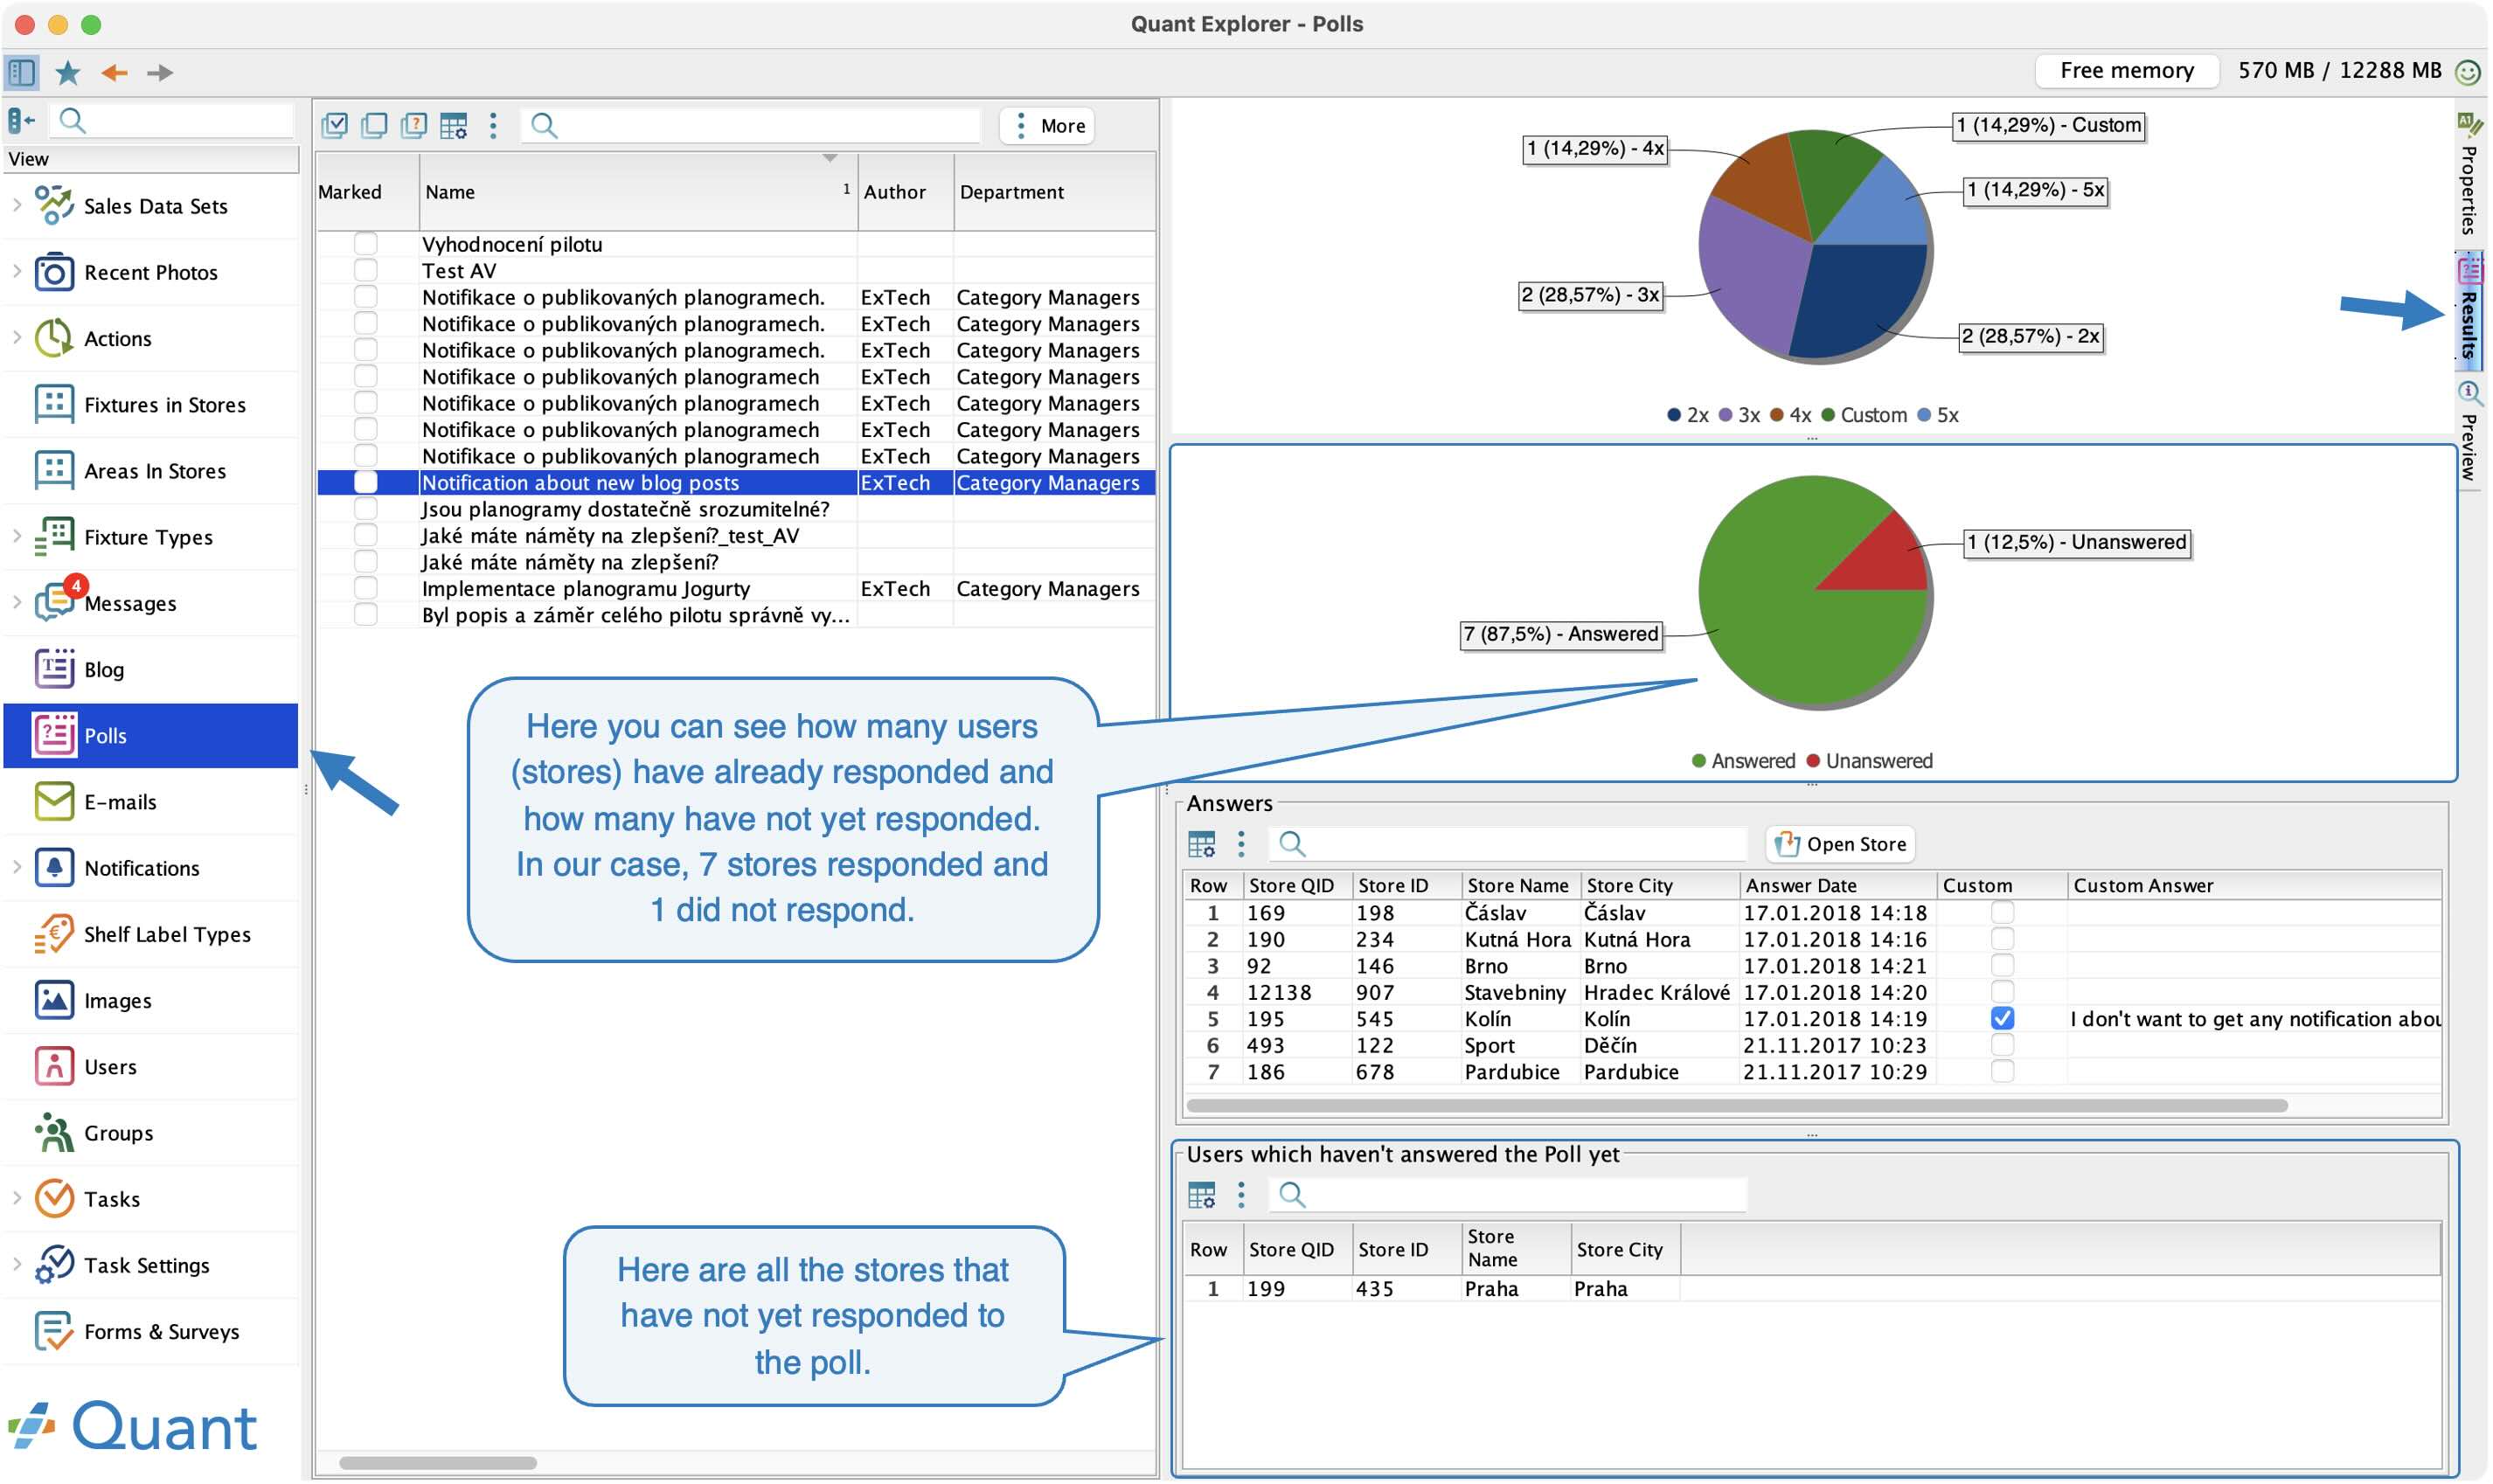Expand Messages tree node
The width and height of the screenshot is (2493, 1484).
pos(17,602)
